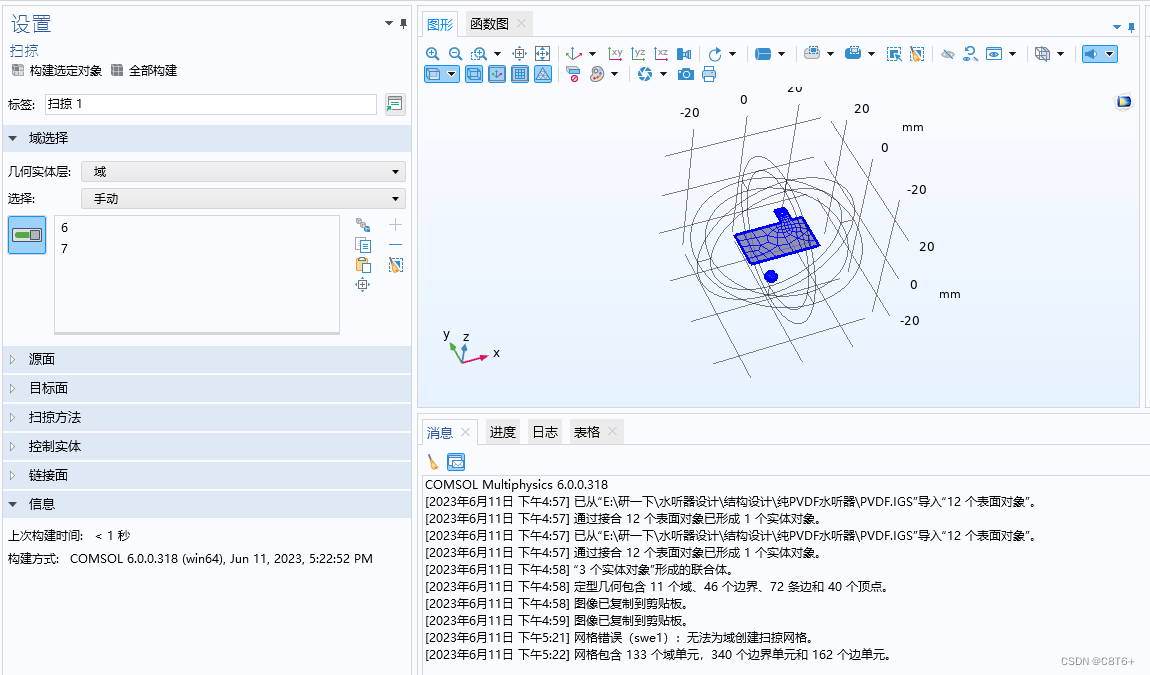Click the Zoom Extents icon
The image size is (1150, 675).
click(543, 53)
